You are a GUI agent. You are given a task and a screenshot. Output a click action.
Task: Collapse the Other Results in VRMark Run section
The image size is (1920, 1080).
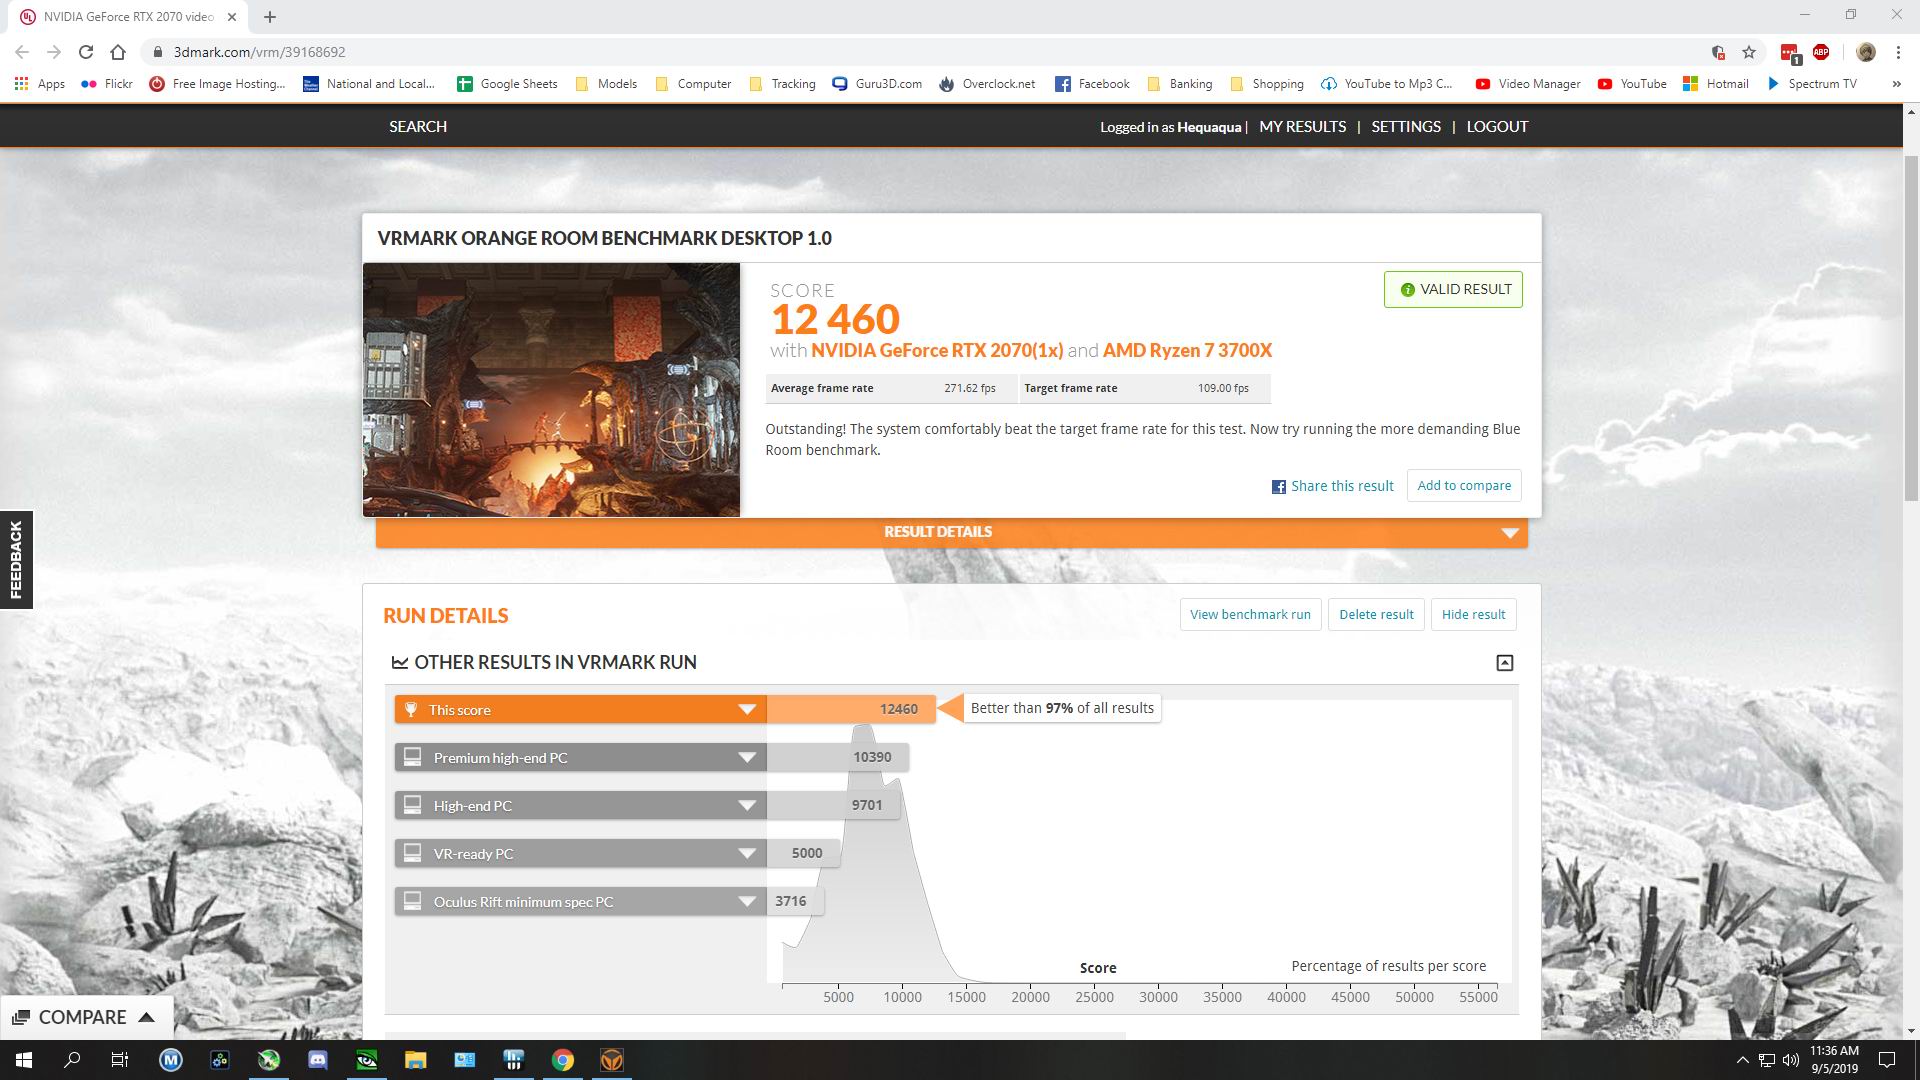point(1504,663)
